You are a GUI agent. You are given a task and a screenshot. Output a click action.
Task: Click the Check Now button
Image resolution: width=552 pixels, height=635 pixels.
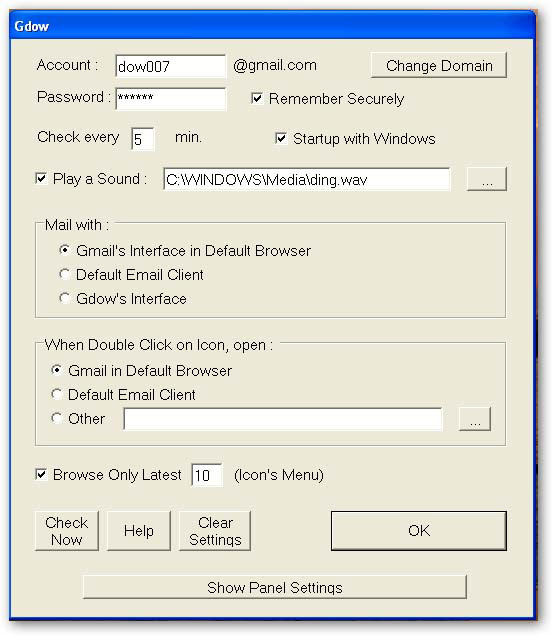click(67, 531)
